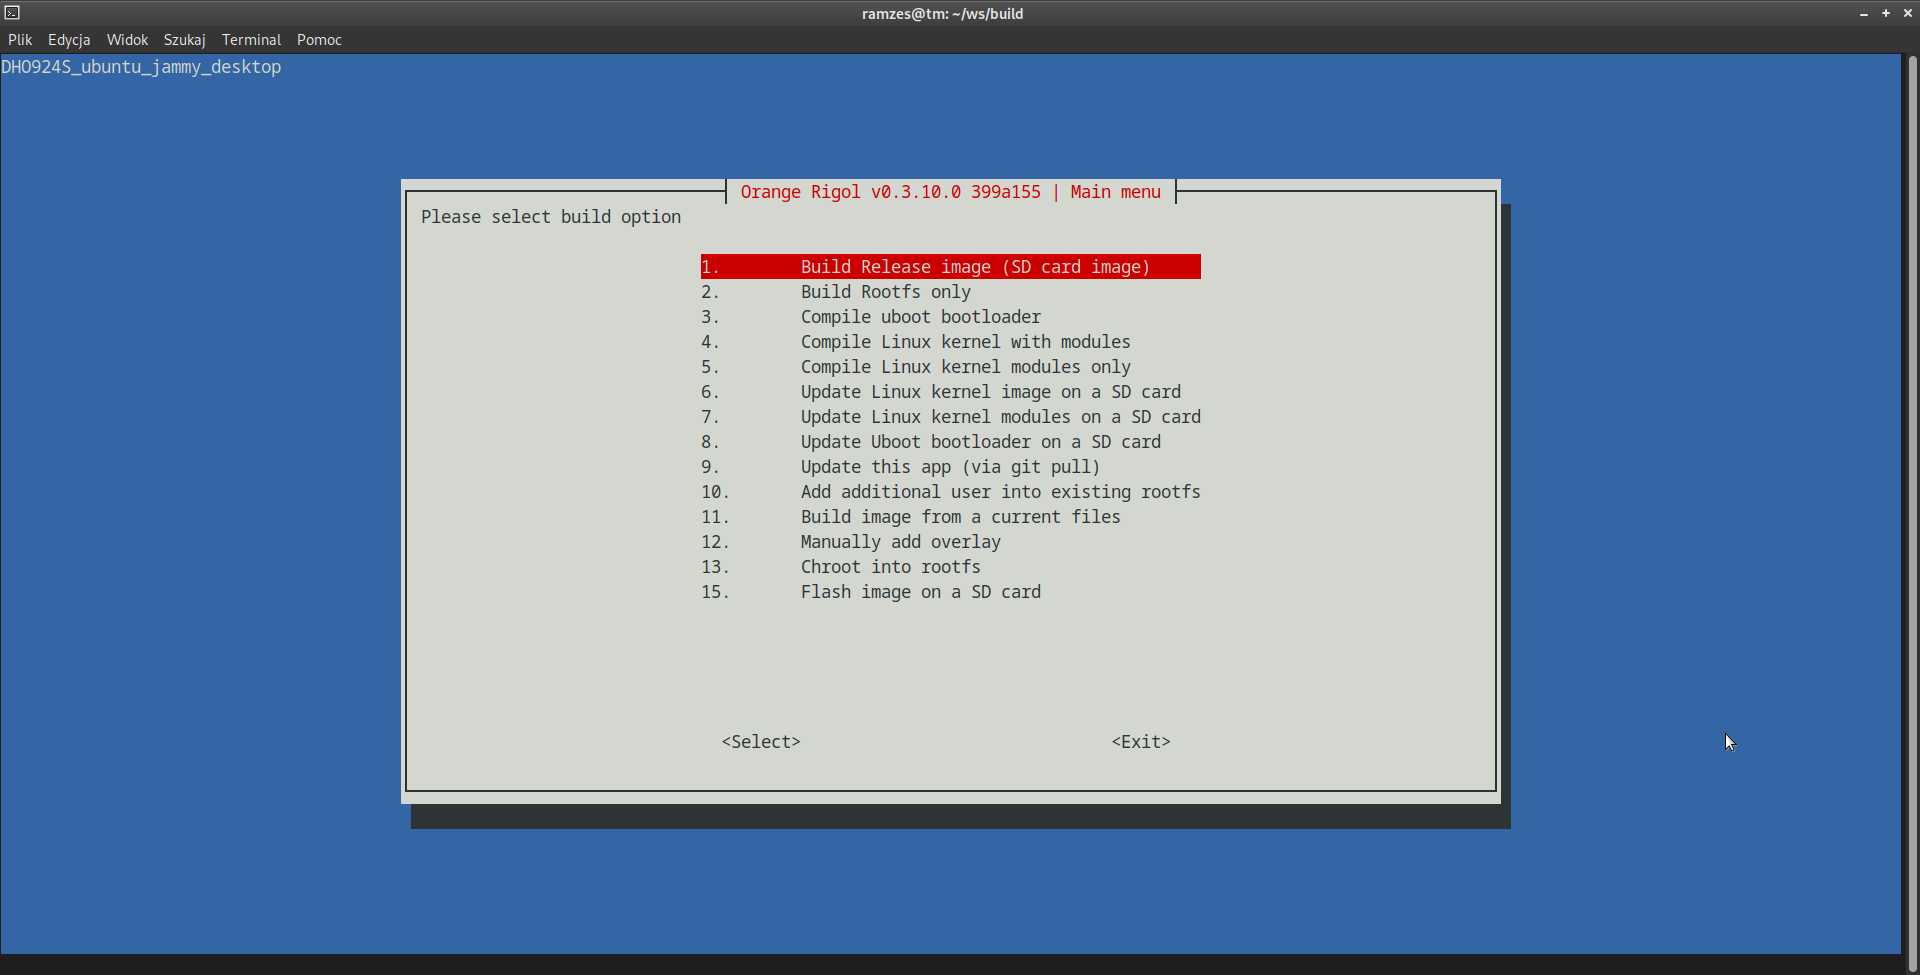This screenshot has height=975, width=1920.
Task: Click the Orange Rigol Main menu title
Action: (951, 192)
